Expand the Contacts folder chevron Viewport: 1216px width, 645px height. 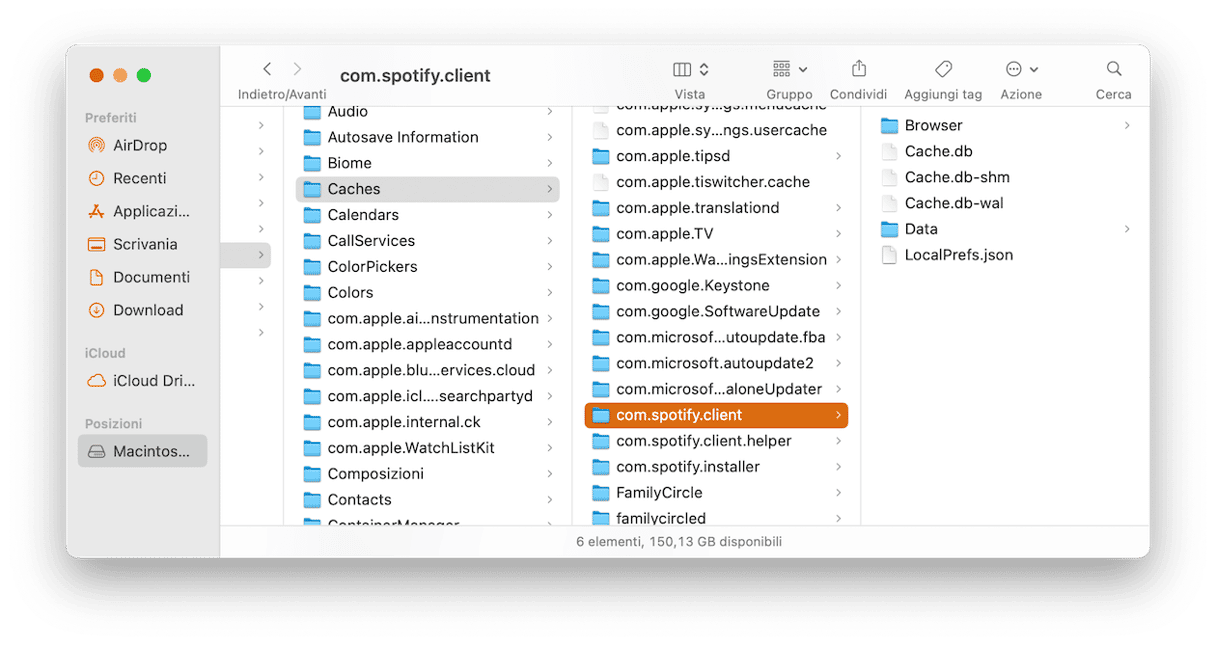point(550,500)
